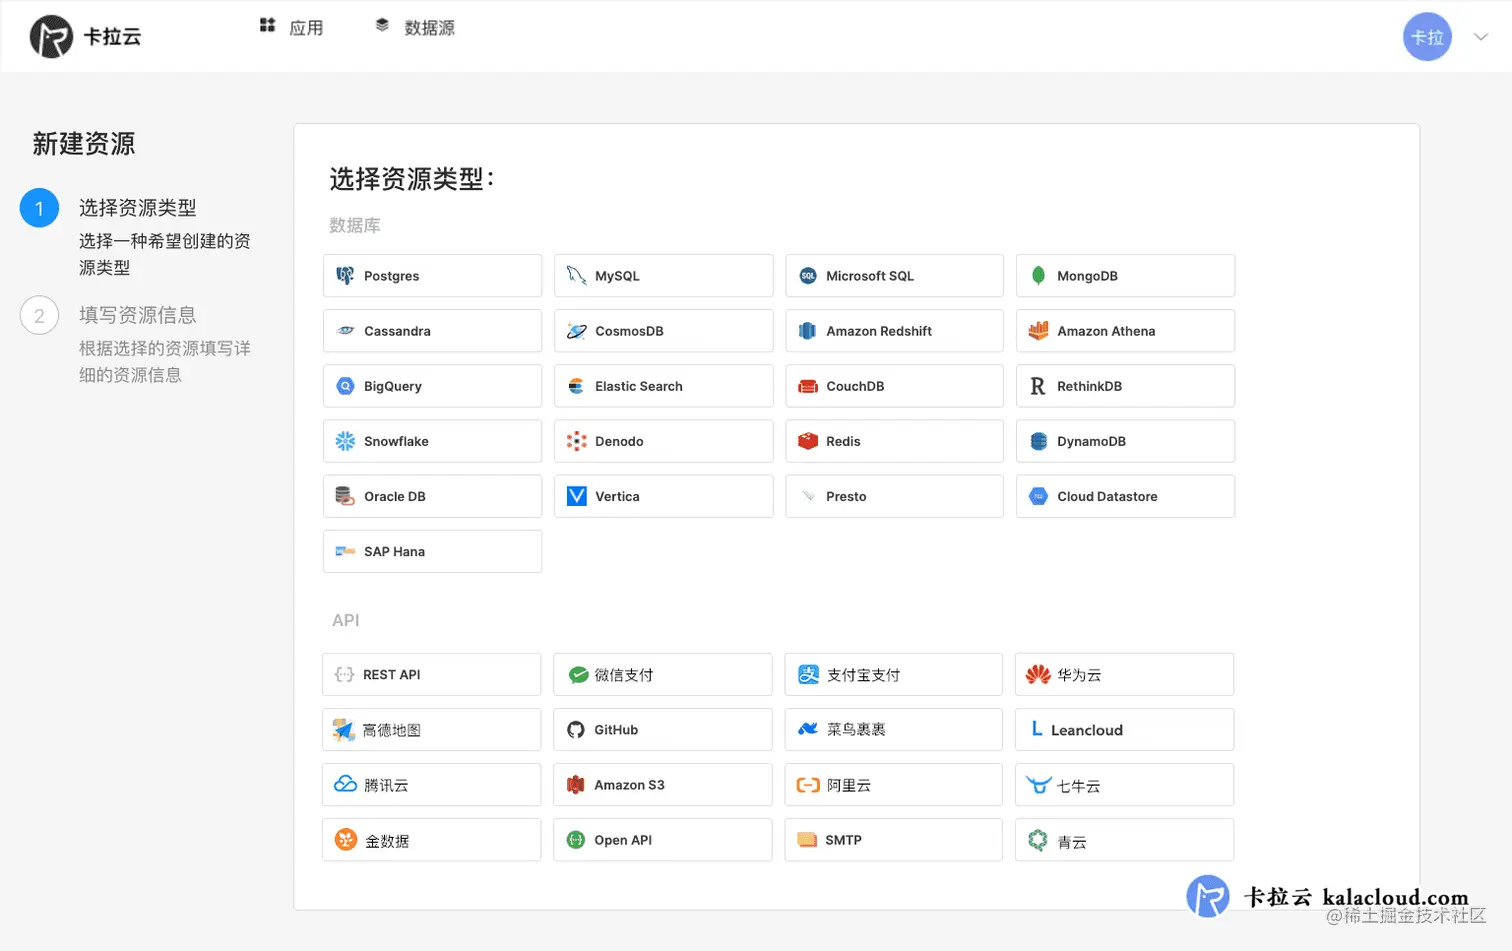Click the 华为云 Huawei logo icon
Viewport: 1512px width, 951px height.
1038,675
